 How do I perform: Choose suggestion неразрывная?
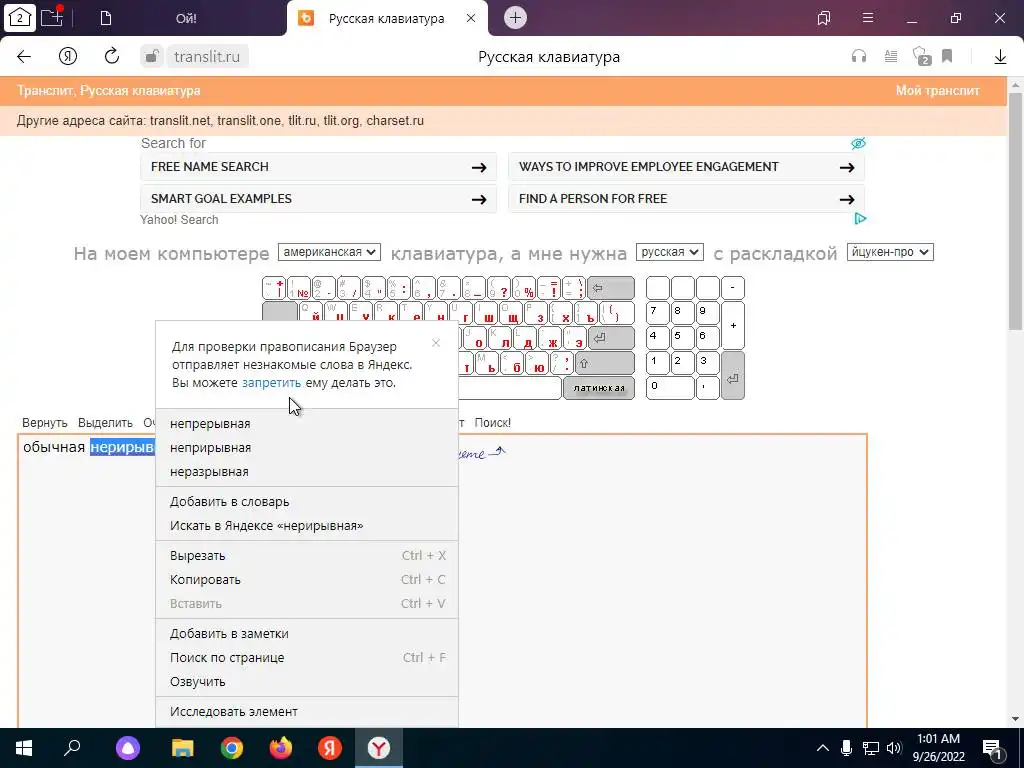click(307, 472)
